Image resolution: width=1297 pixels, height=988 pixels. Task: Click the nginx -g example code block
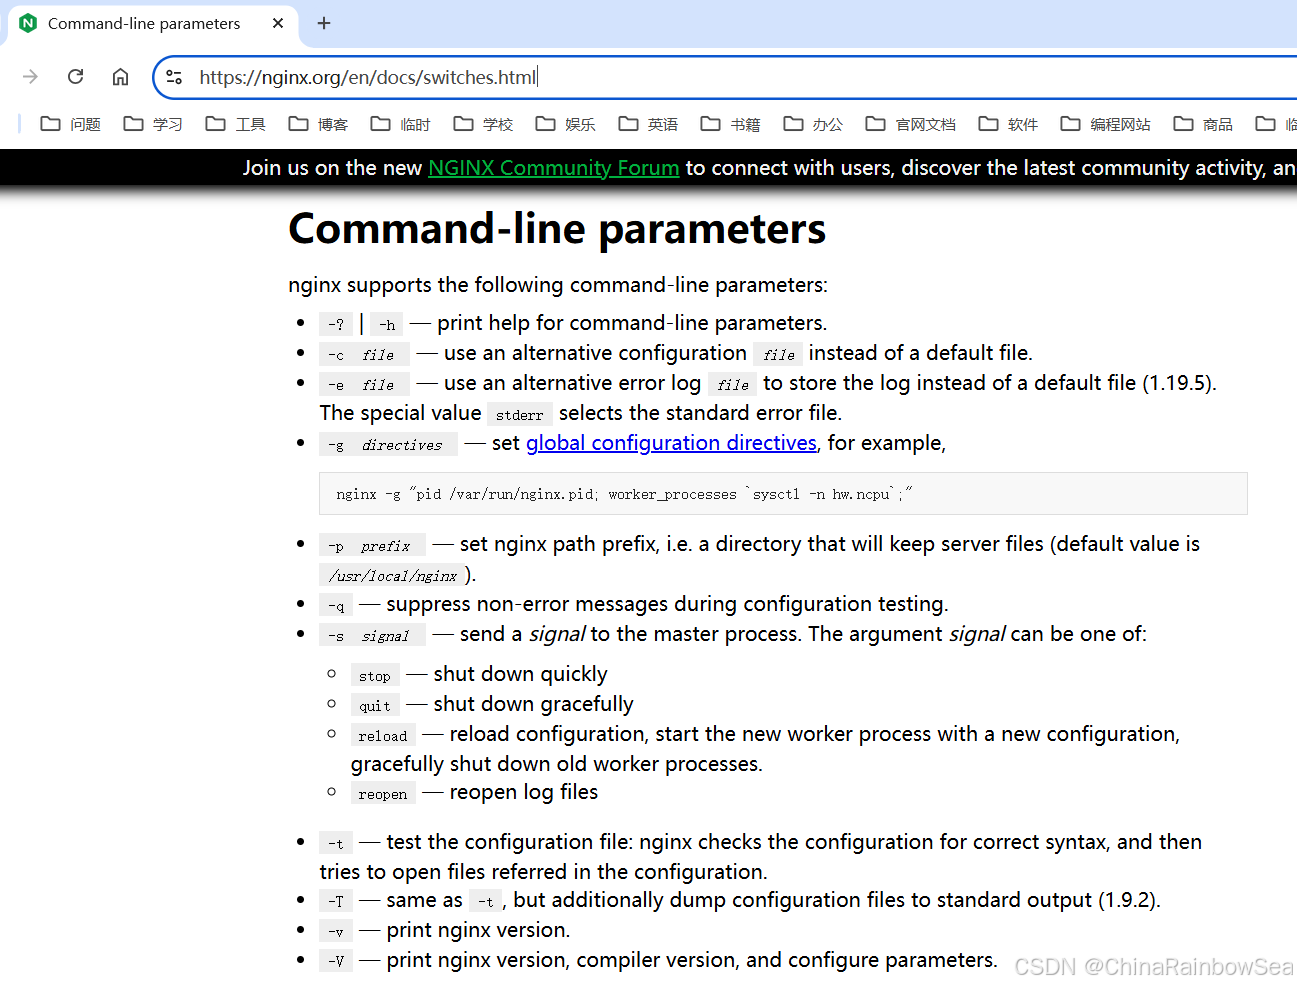(782, 494)
